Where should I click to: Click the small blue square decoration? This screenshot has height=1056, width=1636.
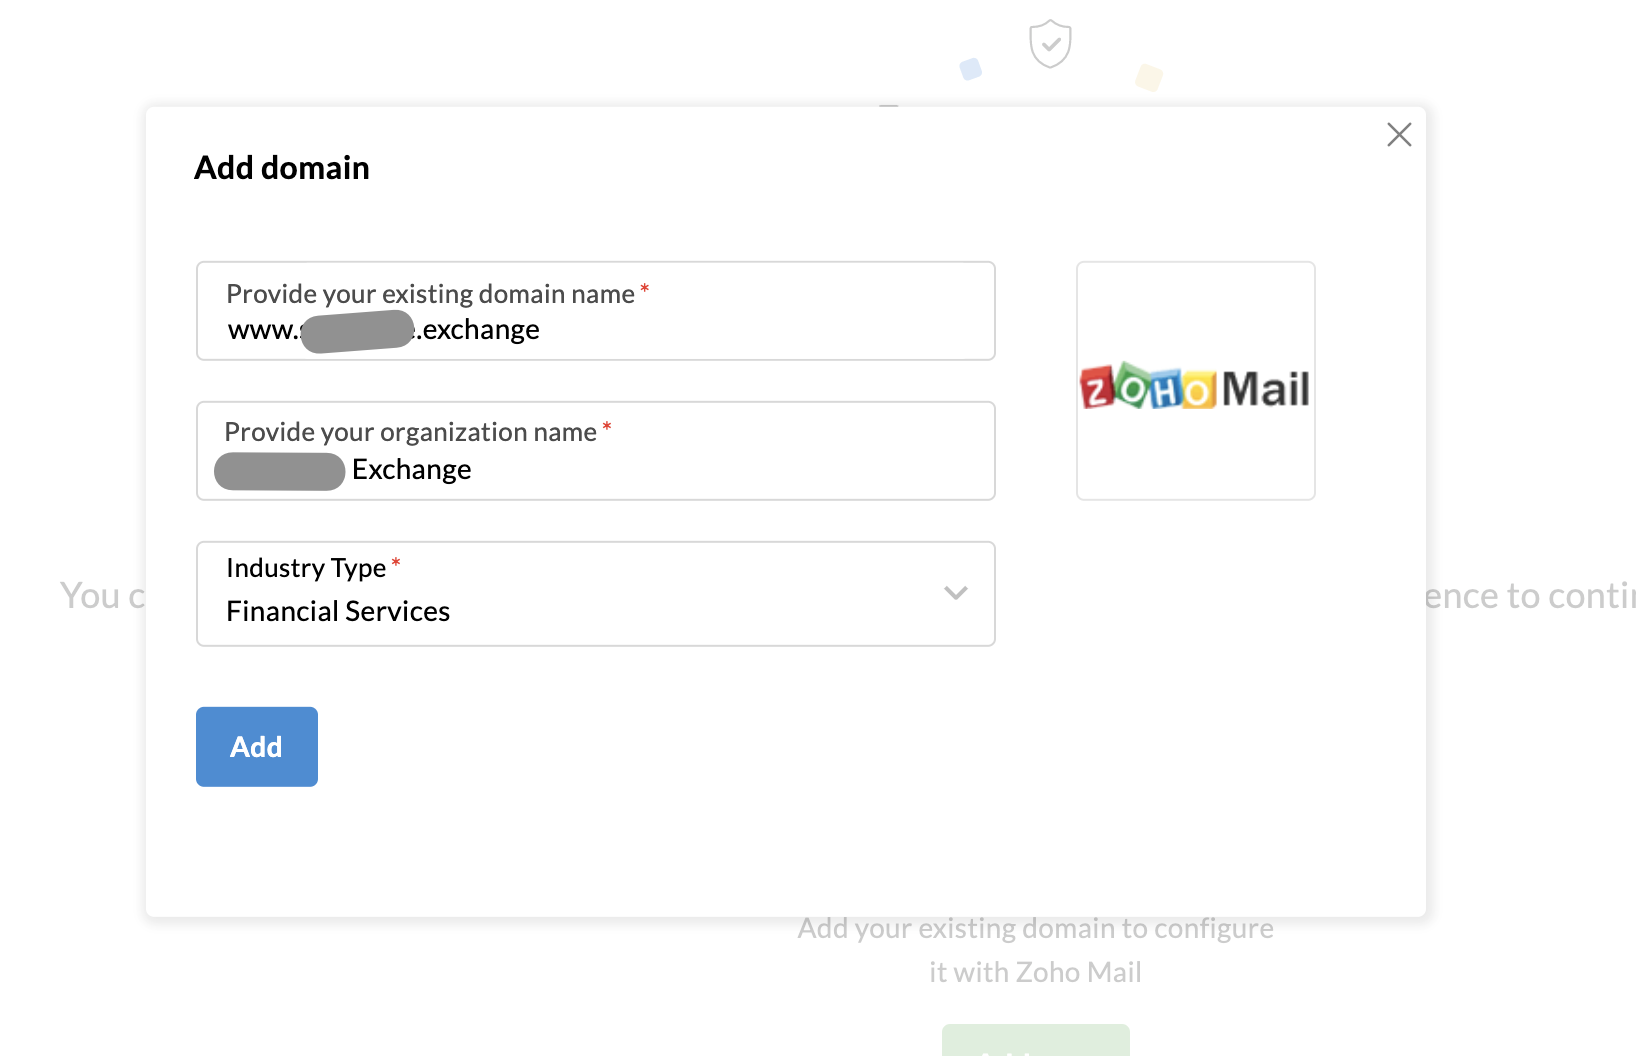click(970, 69)
